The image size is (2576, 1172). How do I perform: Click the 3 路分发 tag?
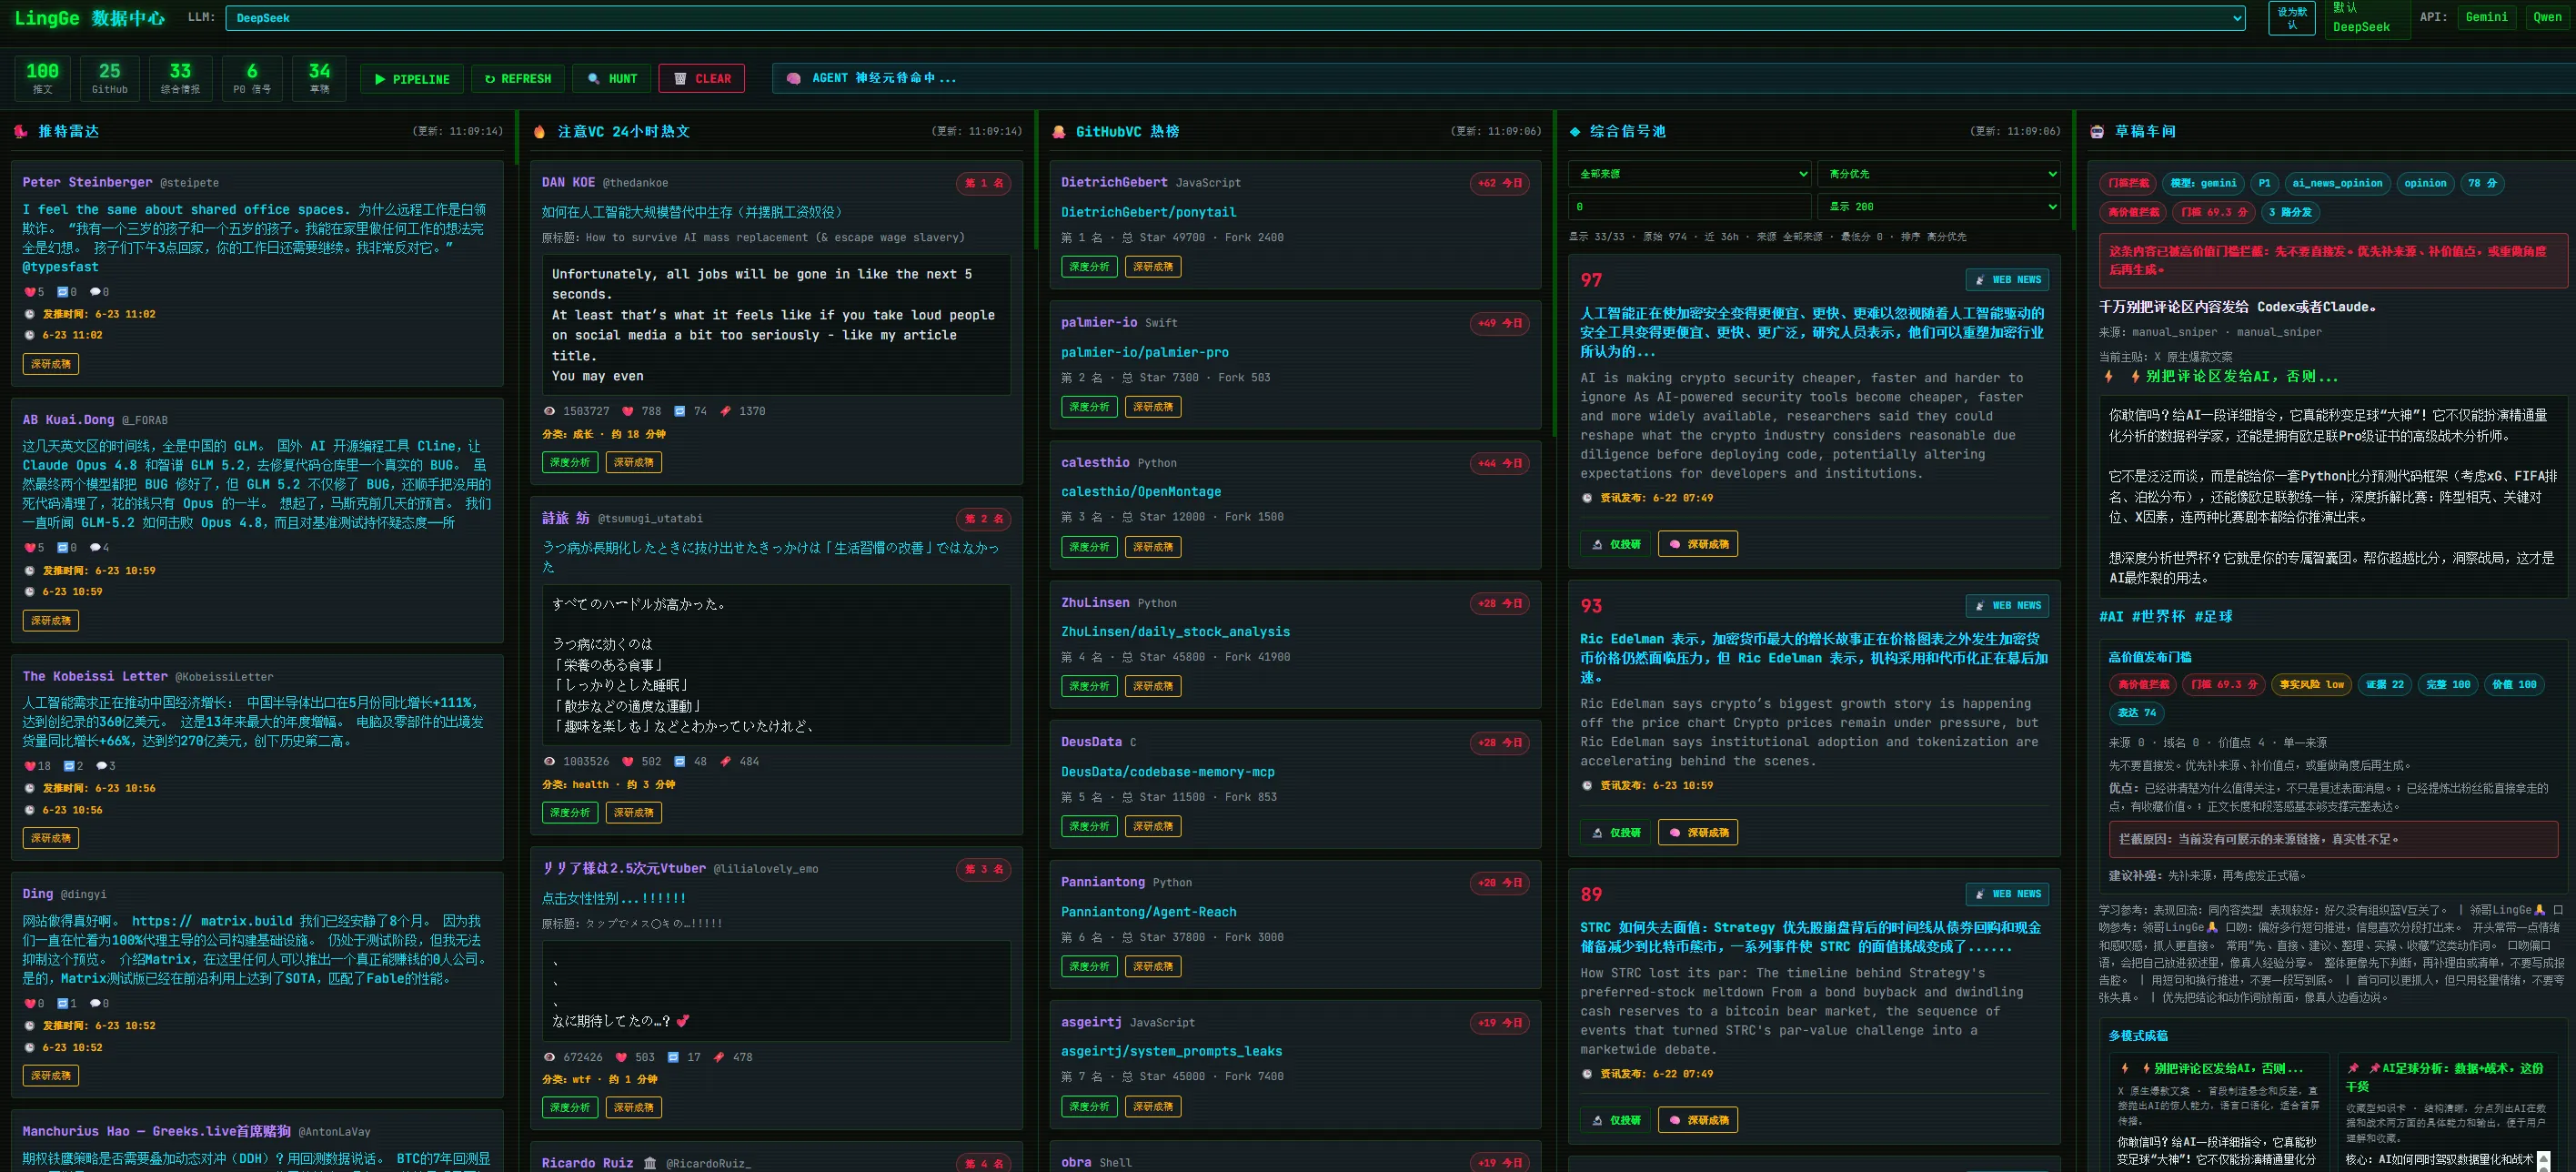[x=2290, y=212]
